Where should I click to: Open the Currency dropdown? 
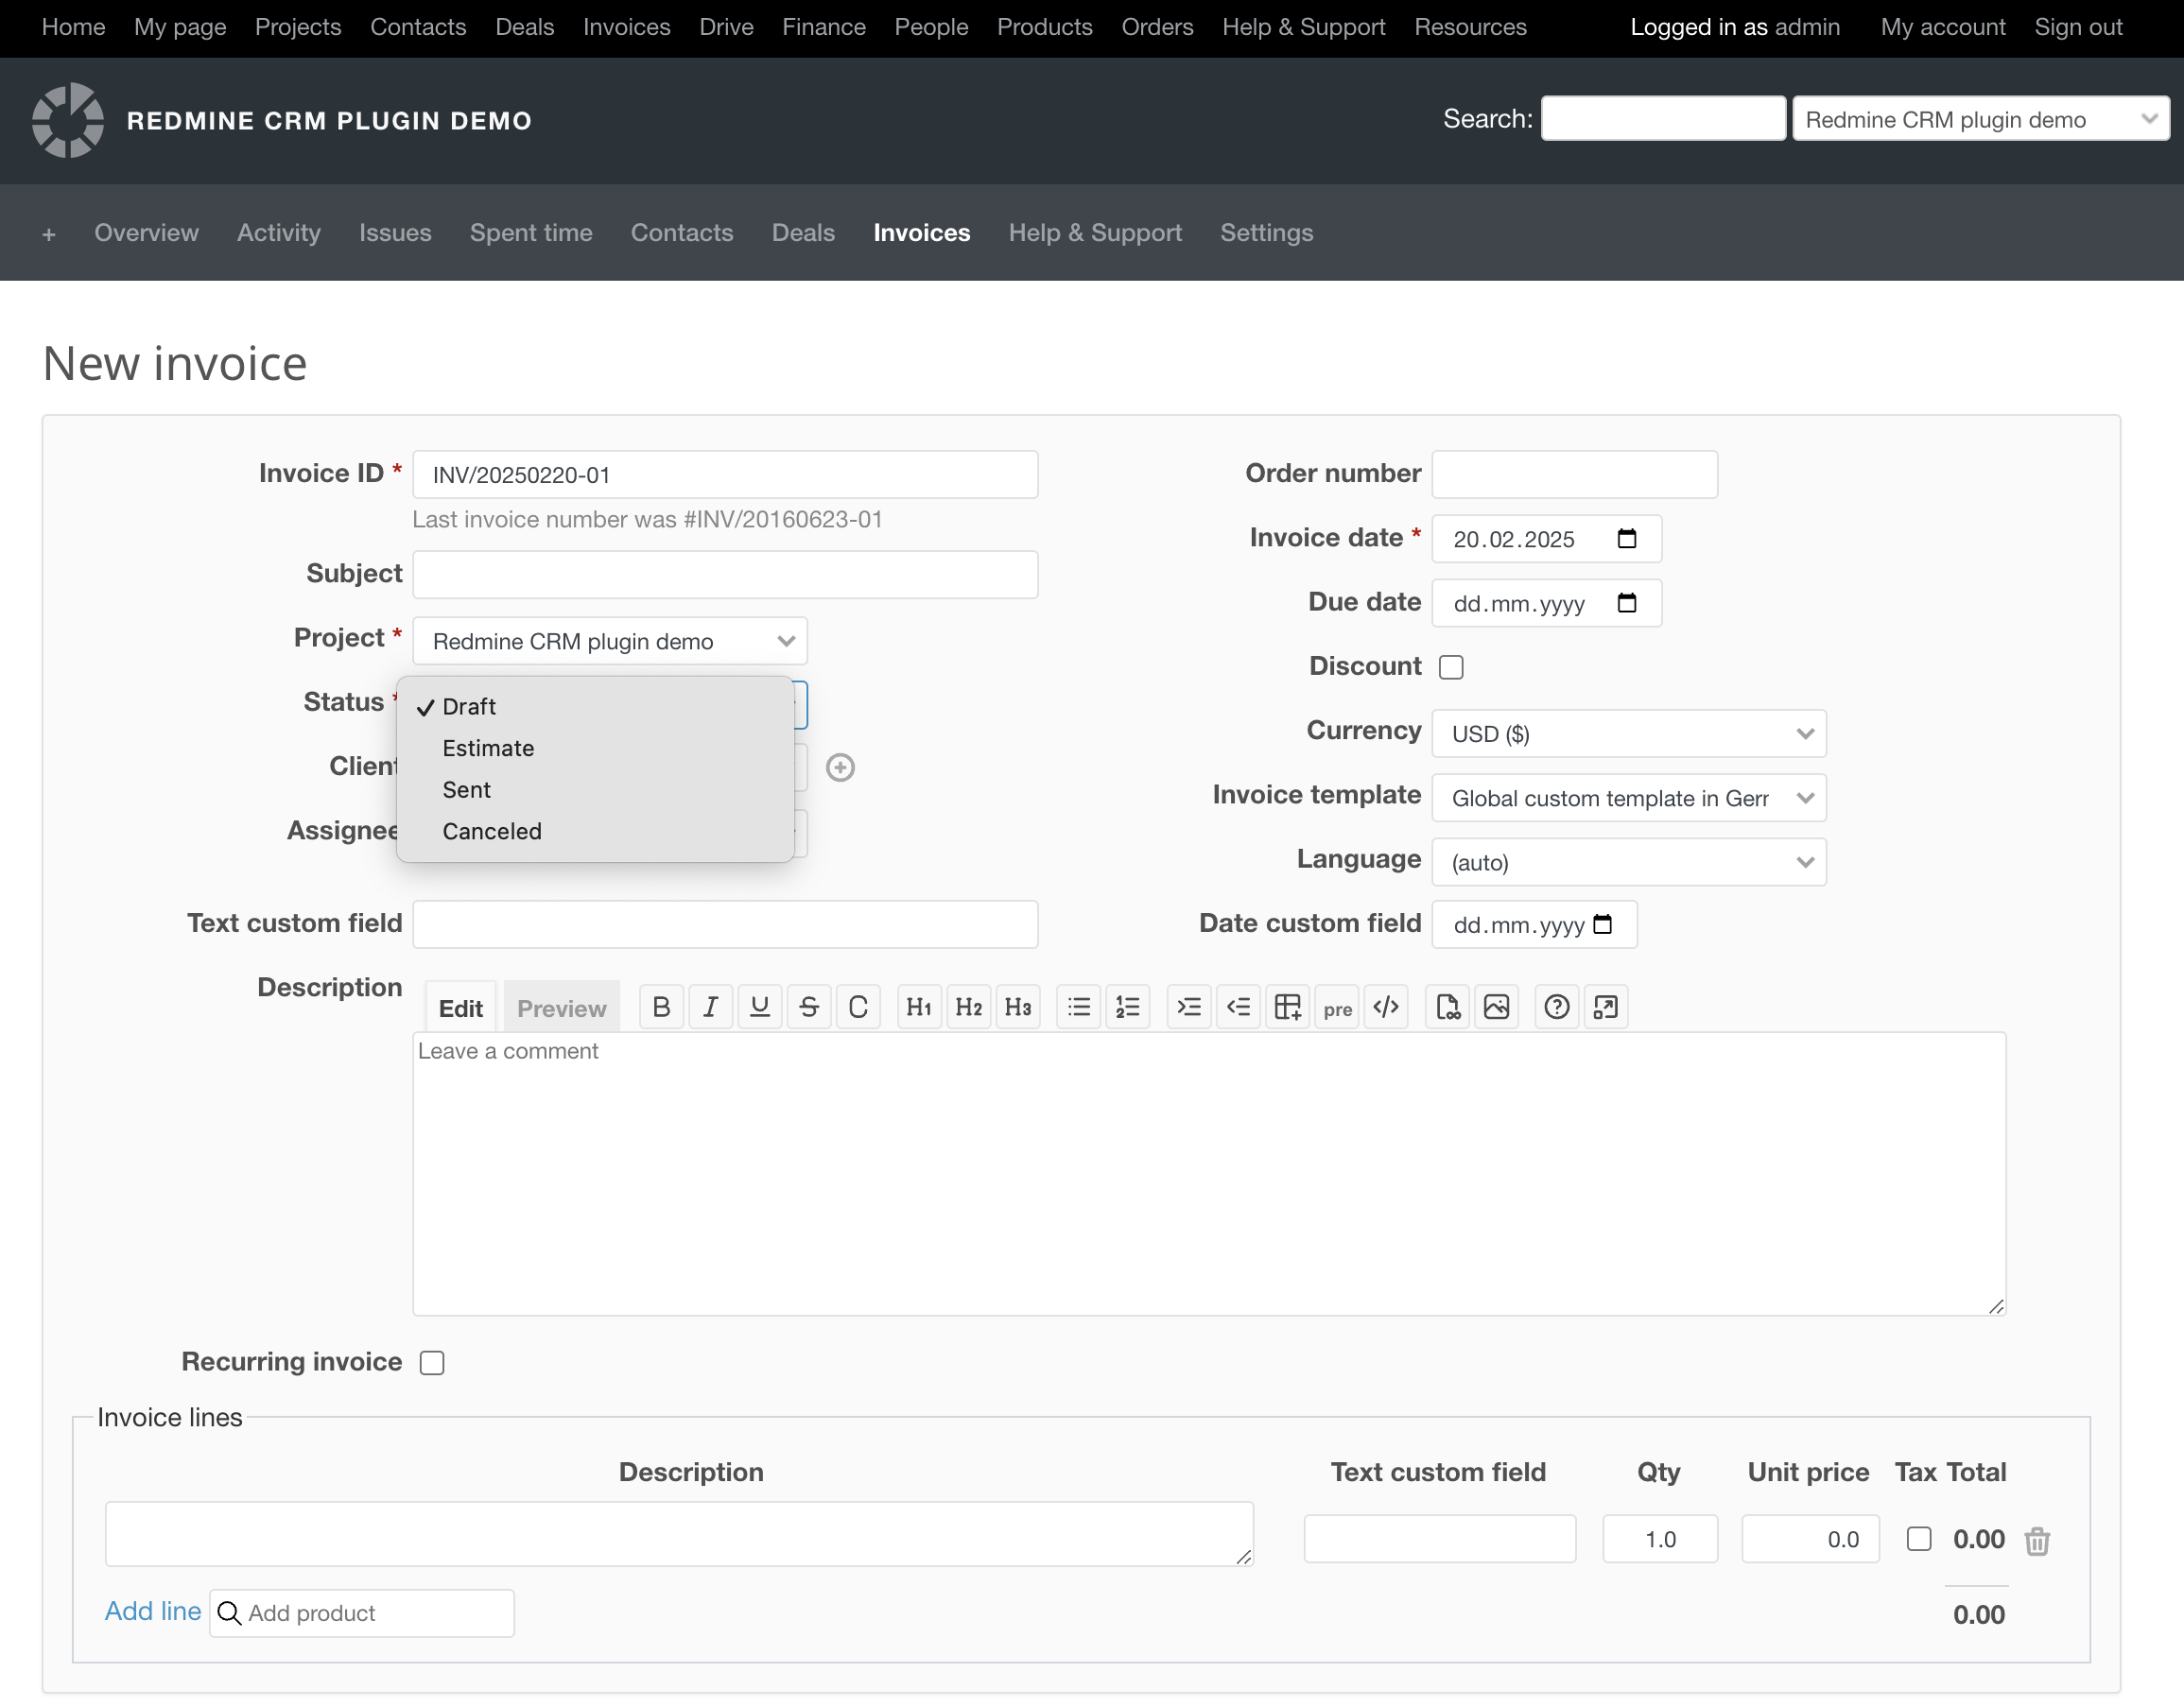(1628, 734)
